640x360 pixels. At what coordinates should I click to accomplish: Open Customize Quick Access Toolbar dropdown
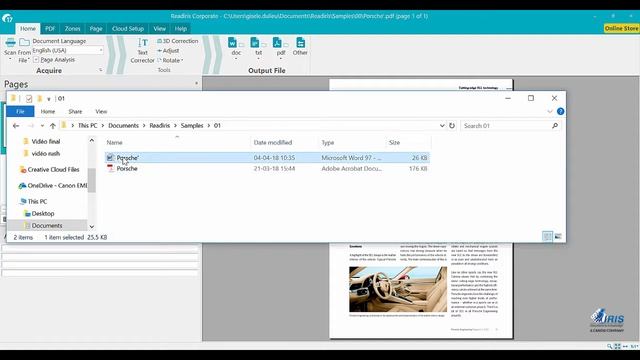pyautogui.click(x=49, y=99)
